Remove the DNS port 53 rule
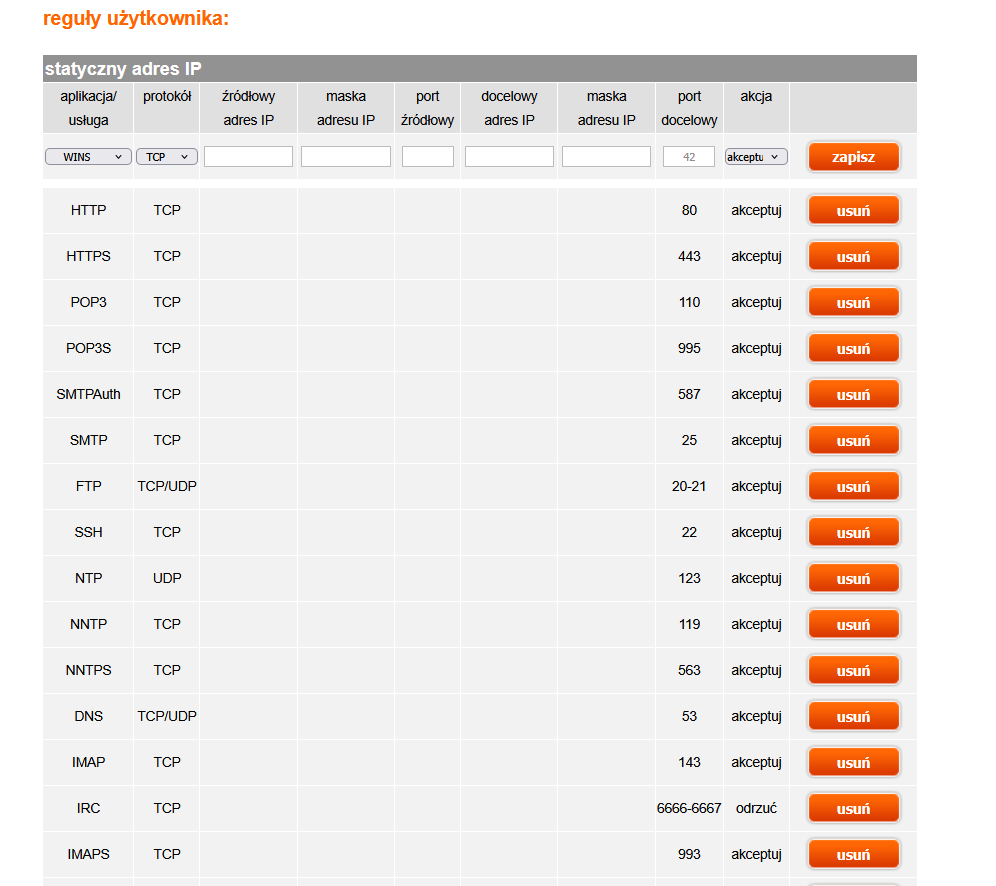996x886 pixels. 853,717
